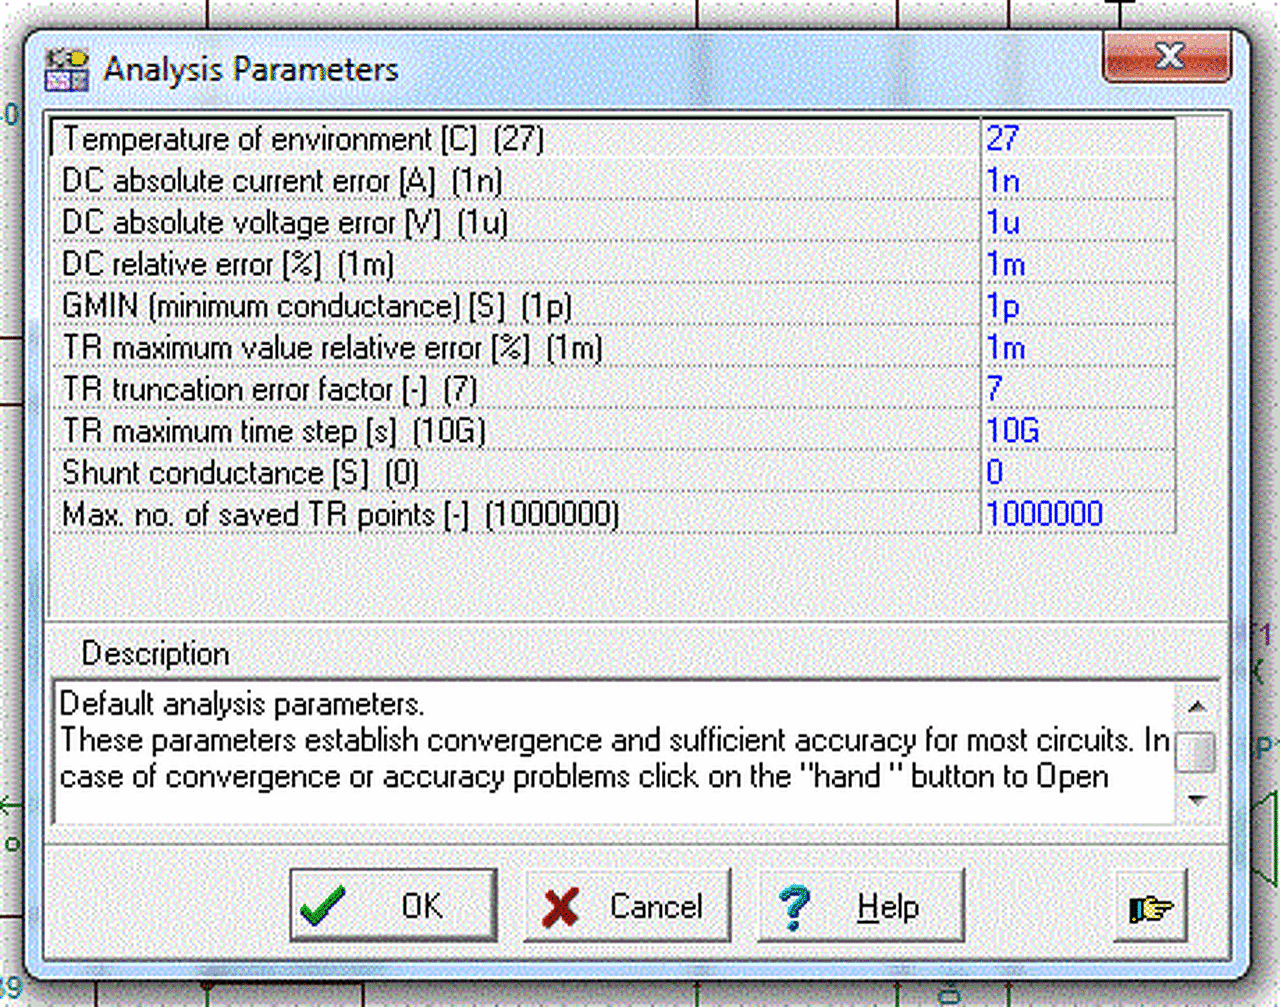1280x1007 pixels.
Task: Edit Max saved TR points value 1000000
Action: pos(1078,514)
